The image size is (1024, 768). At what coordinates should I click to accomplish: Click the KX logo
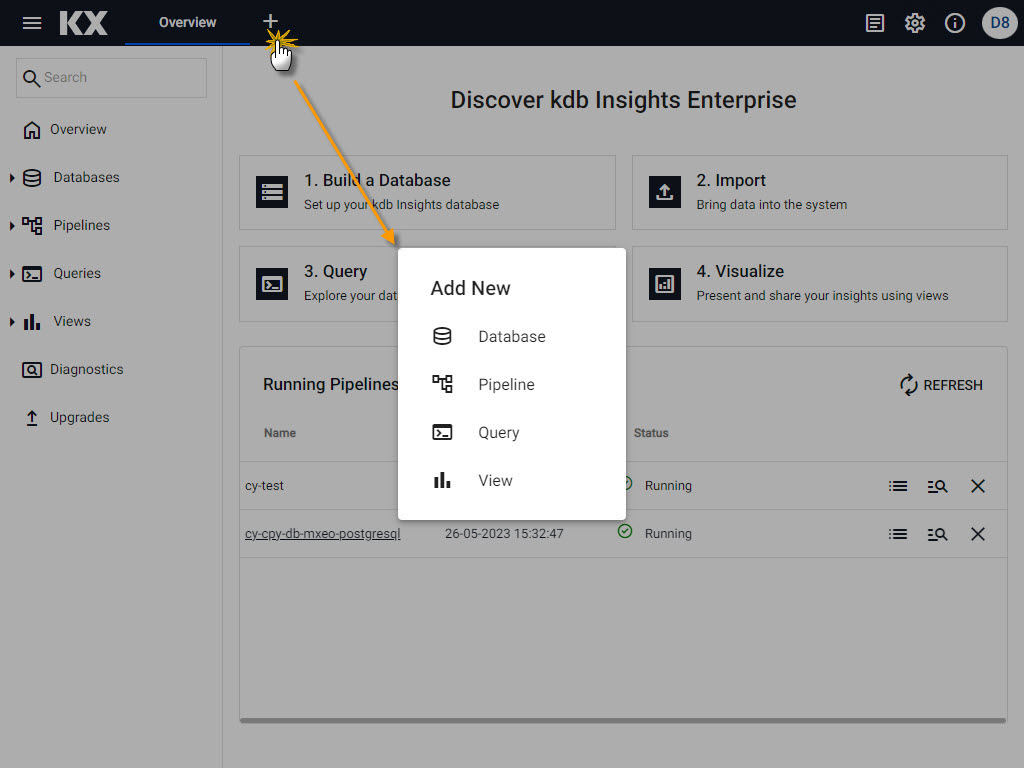(x=84, y=23)
